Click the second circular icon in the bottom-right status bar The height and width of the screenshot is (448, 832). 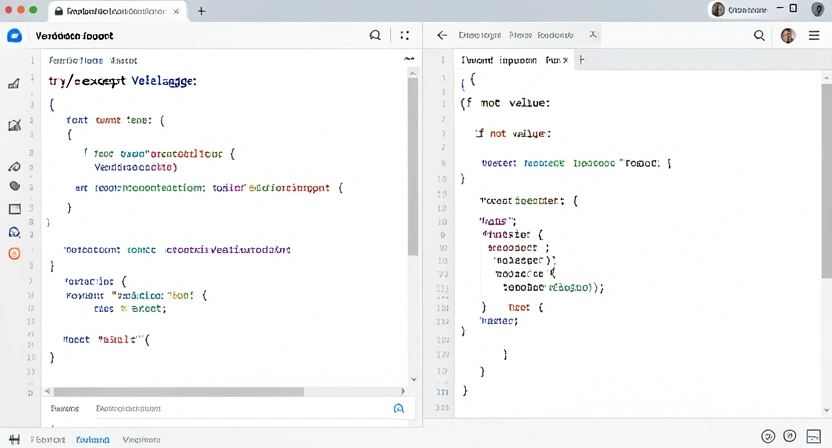(x=790, y=436)
